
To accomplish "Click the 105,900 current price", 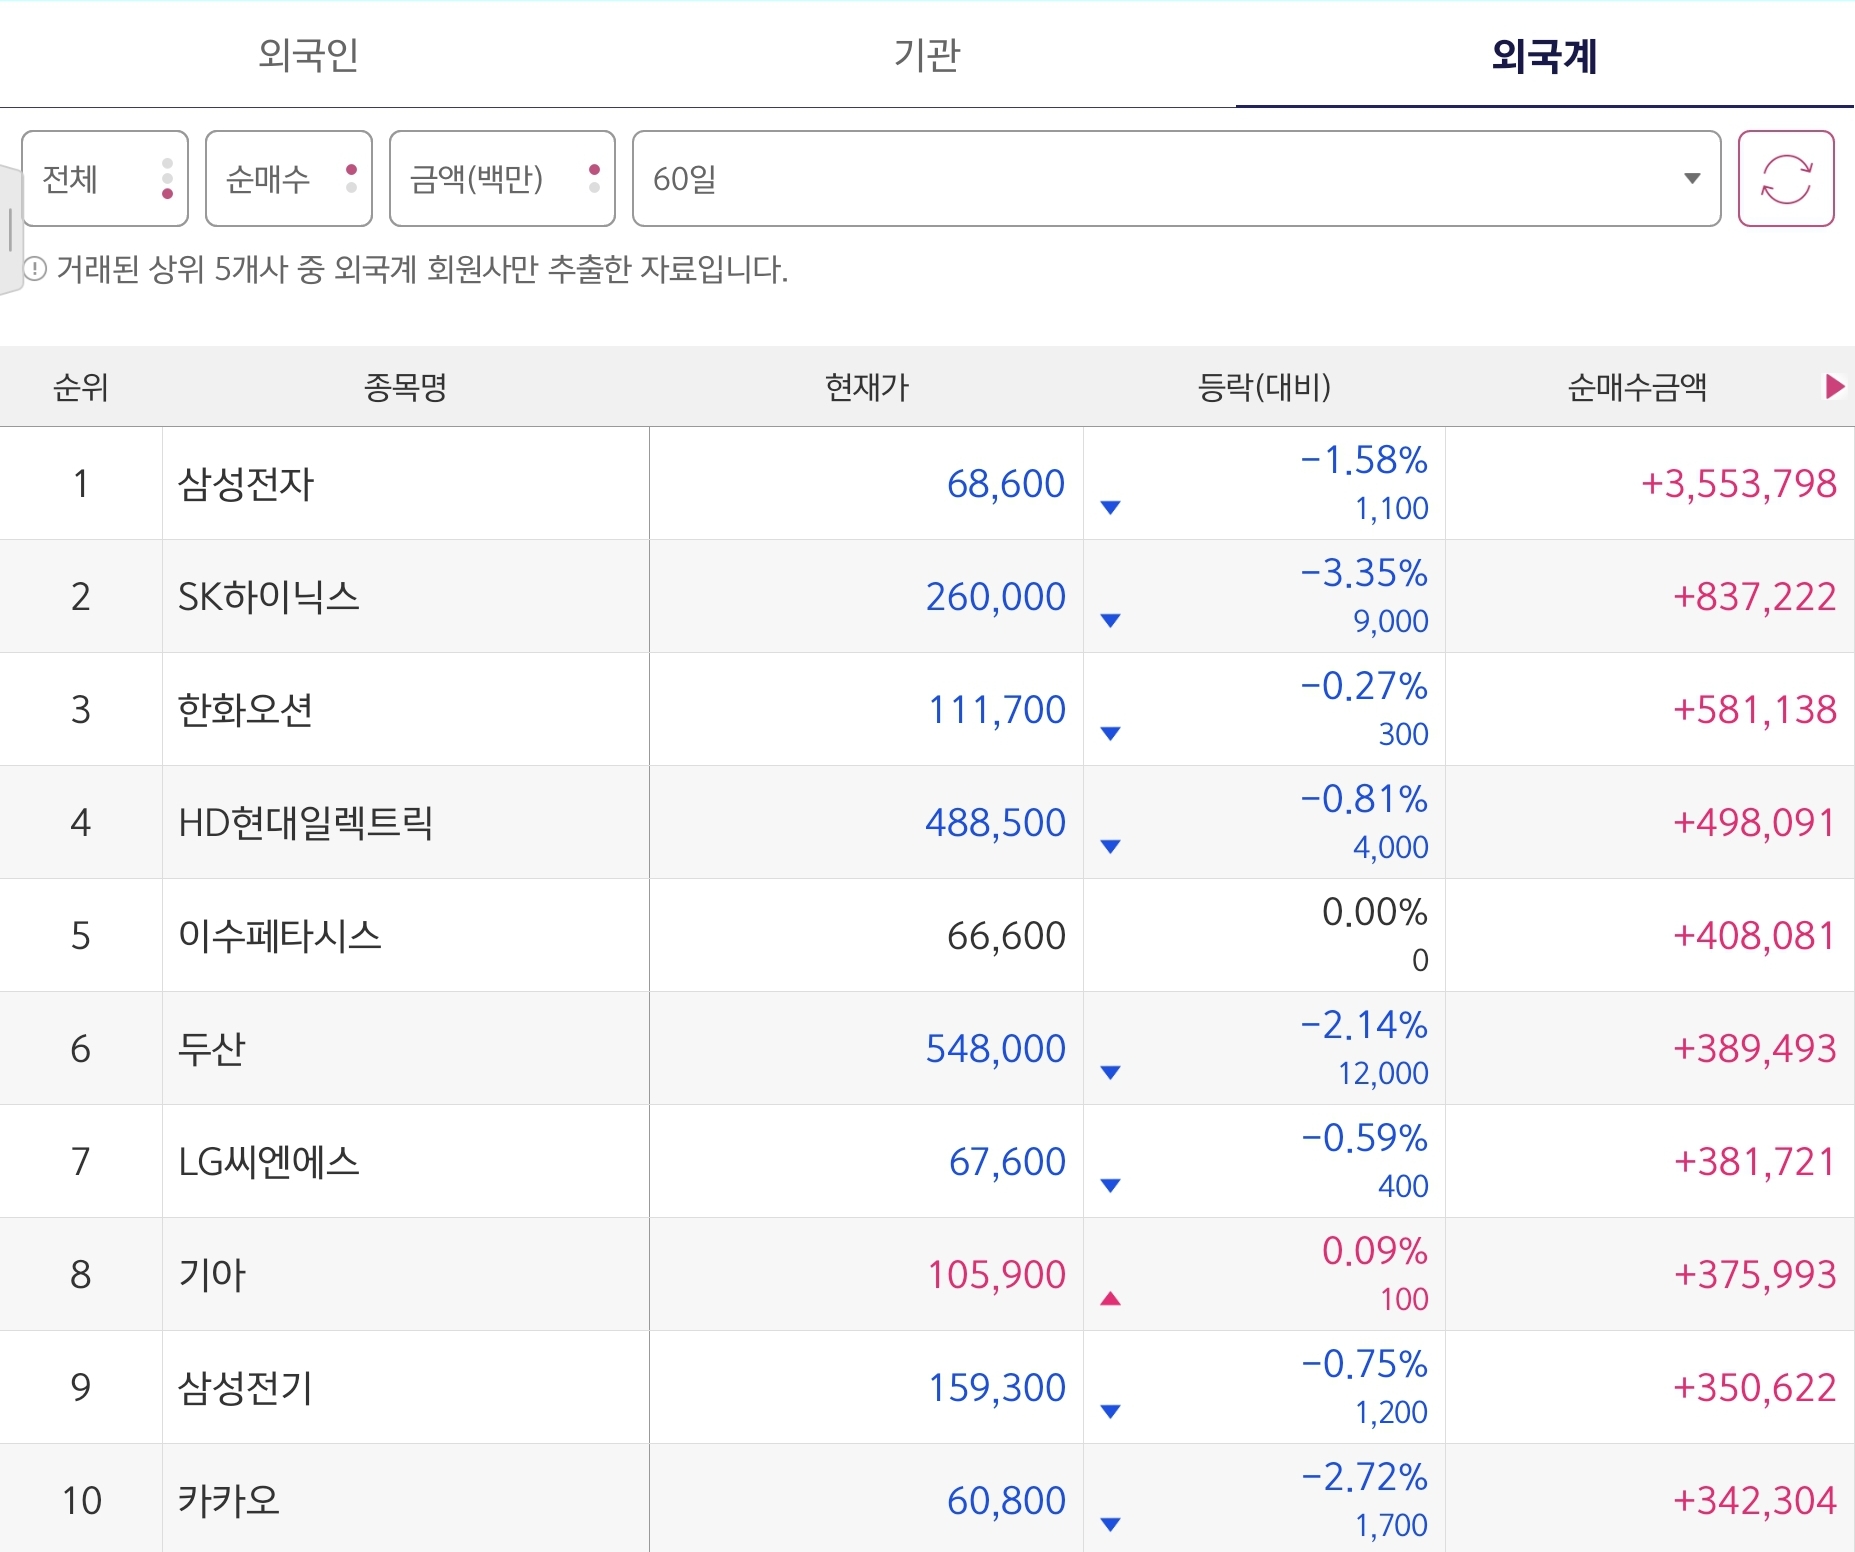I will tap(997, 1275).
